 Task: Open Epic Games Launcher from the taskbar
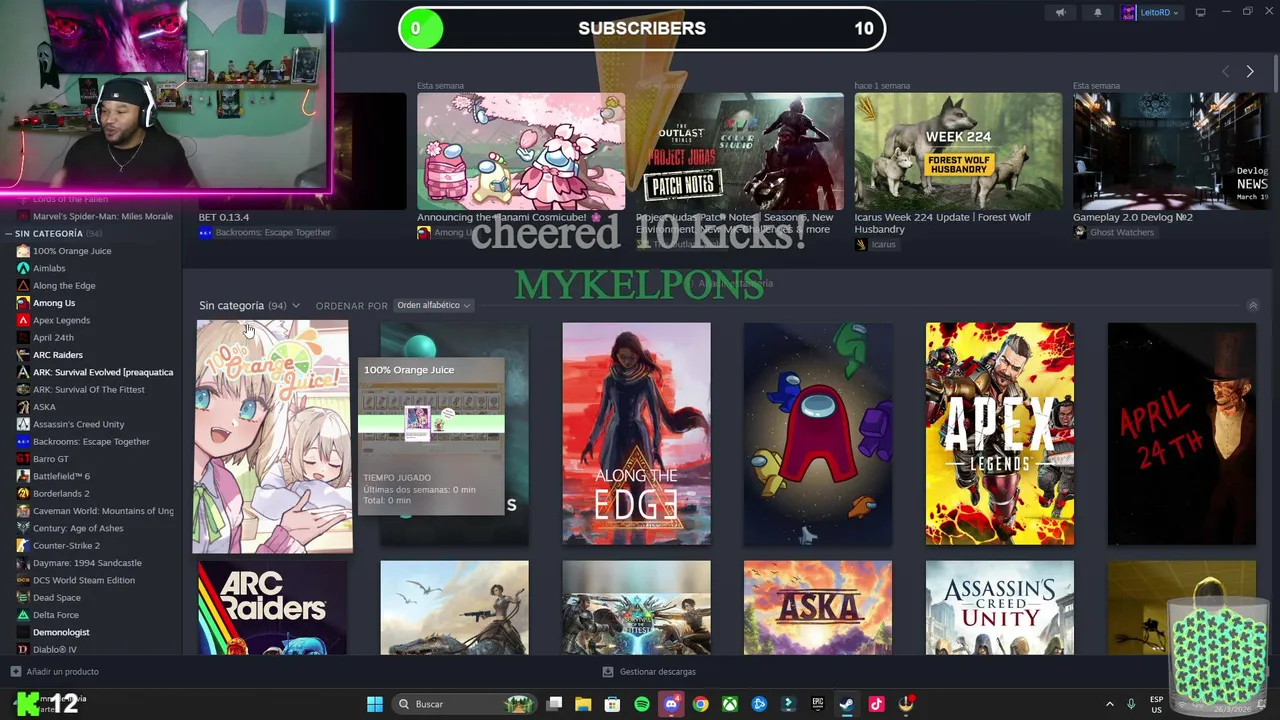coord(817,704)
